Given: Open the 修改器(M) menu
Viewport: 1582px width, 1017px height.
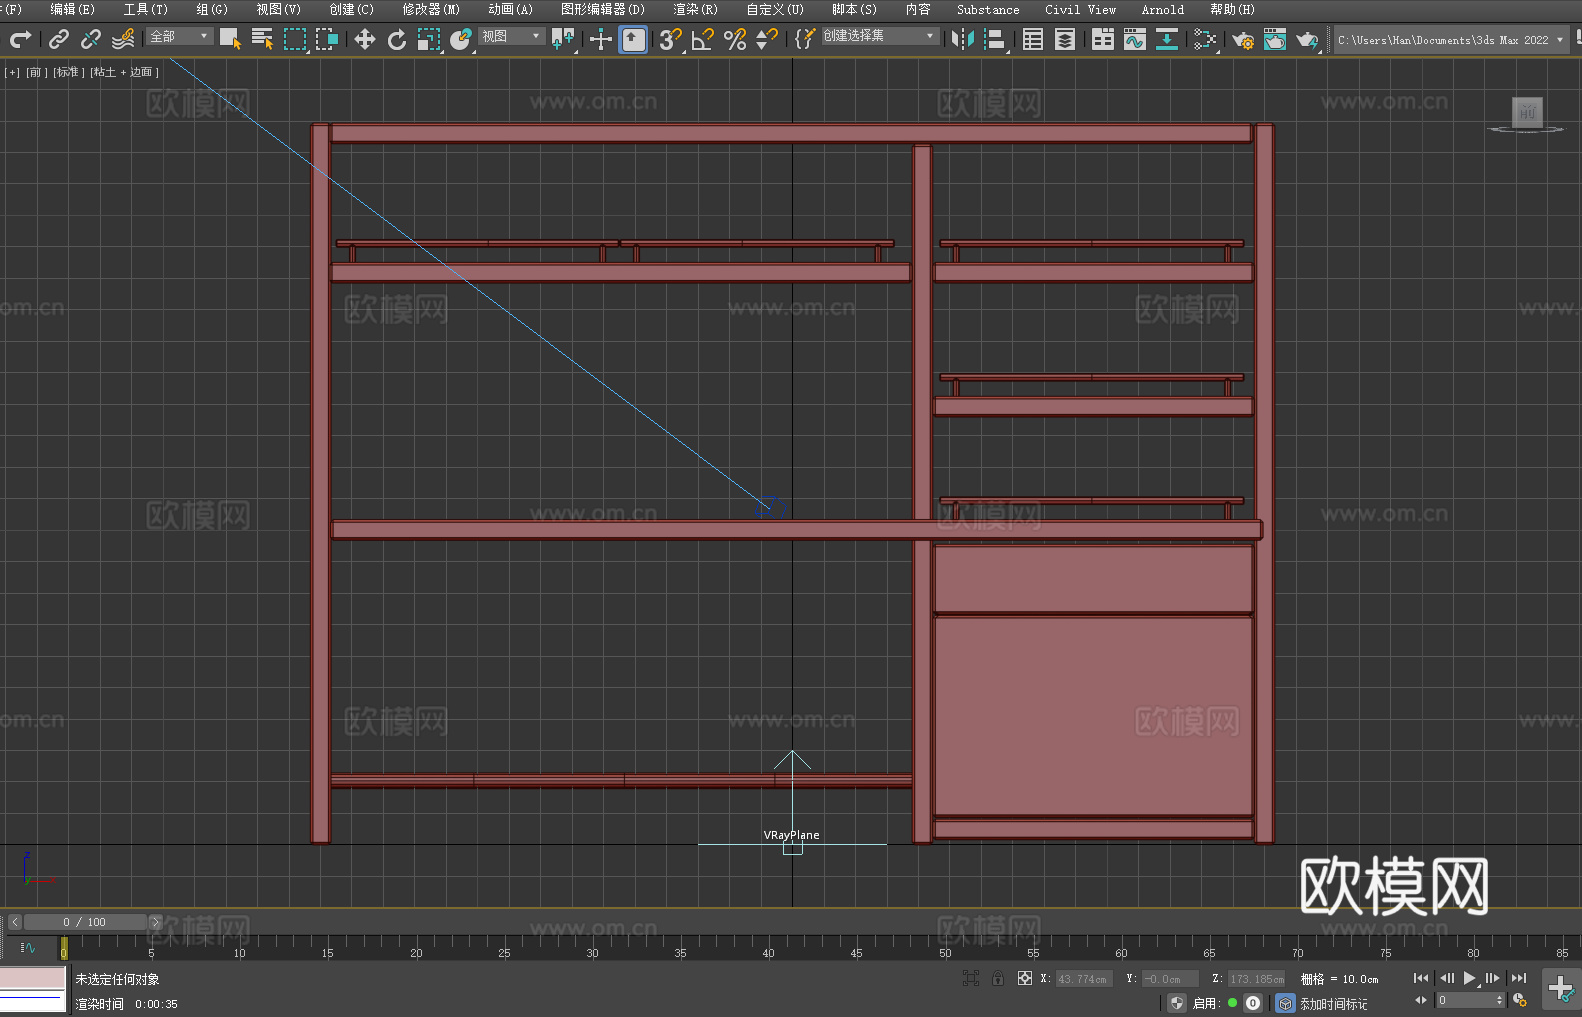Looking at the screenshot, I should [x=431, y=9].
